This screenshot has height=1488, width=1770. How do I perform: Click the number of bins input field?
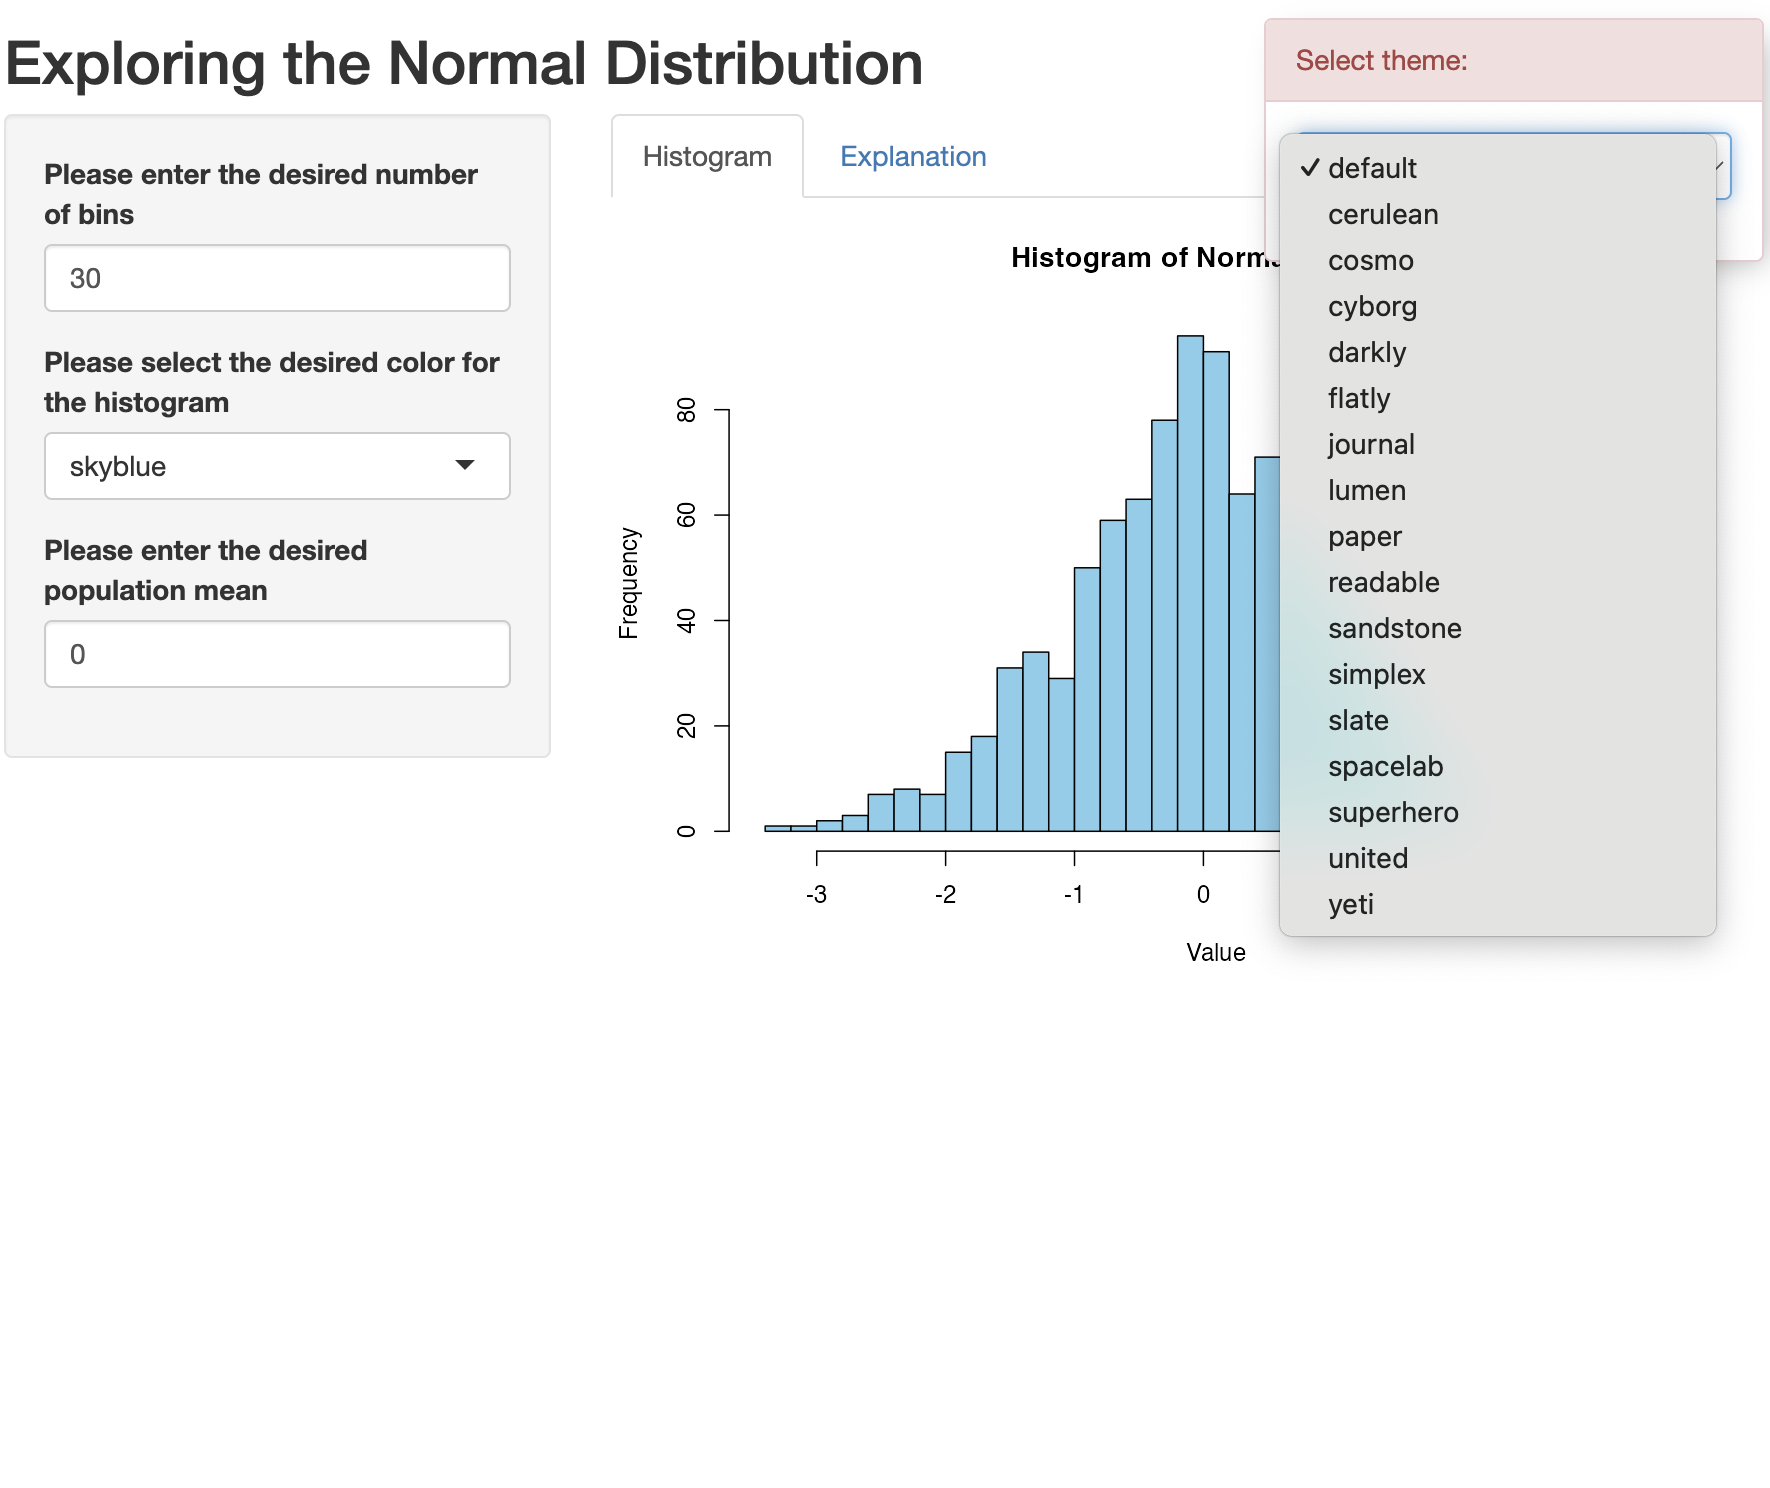[277, 278]
